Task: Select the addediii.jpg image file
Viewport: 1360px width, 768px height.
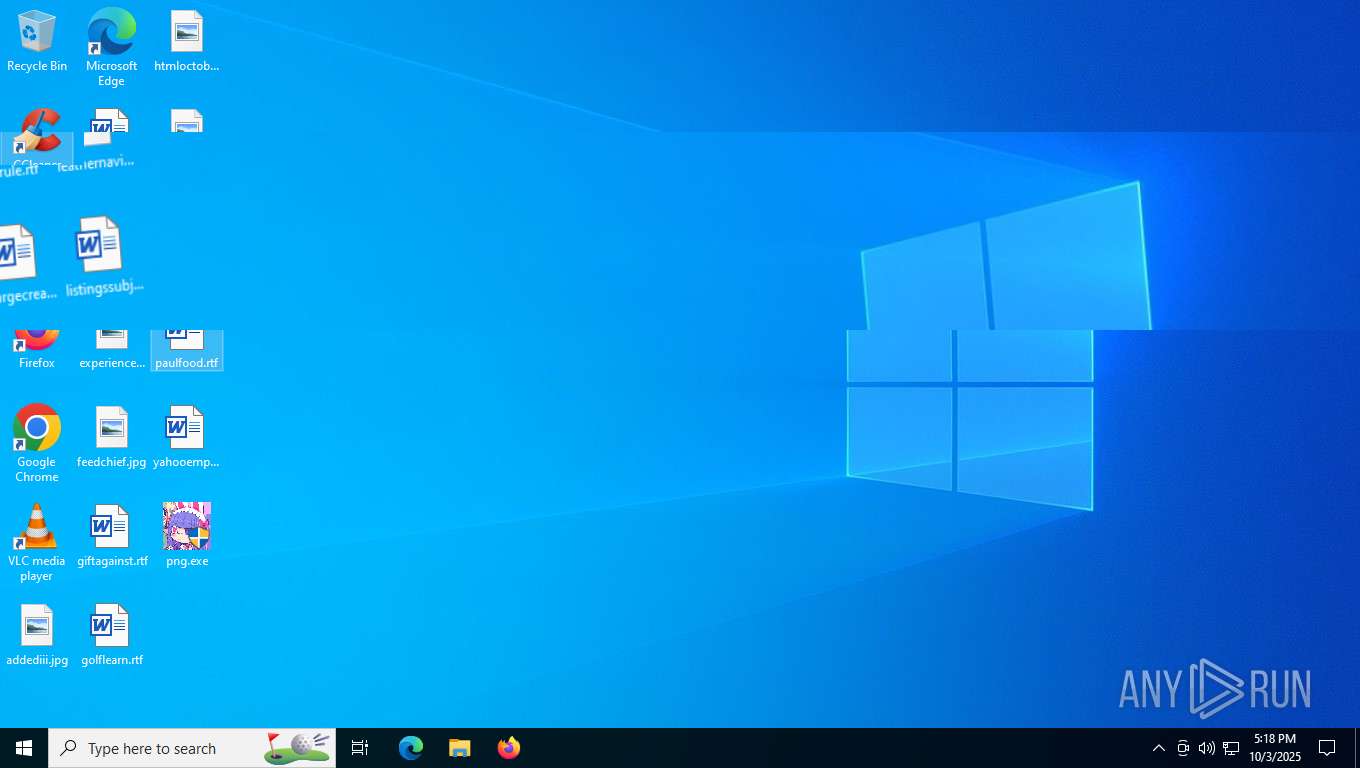Action: pyautogui.click(x=37, y=636)
